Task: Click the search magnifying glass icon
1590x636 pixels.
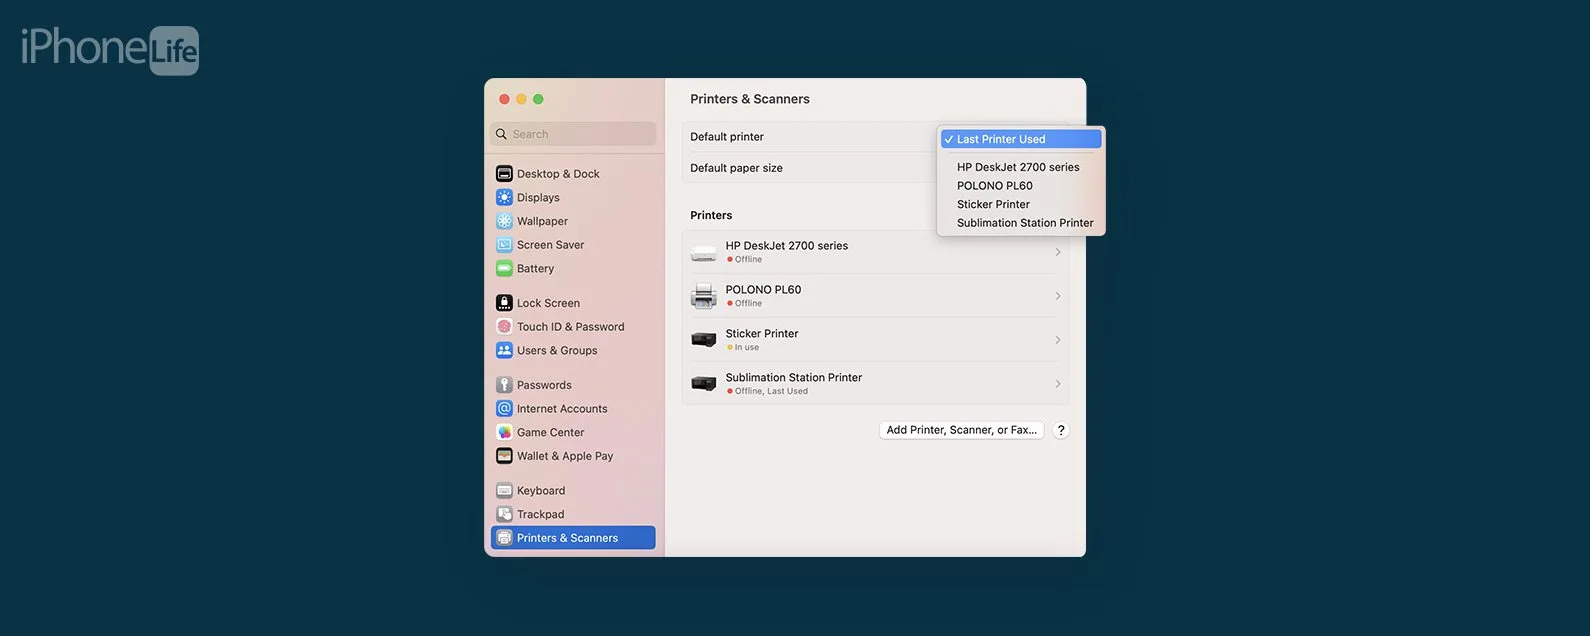Action: click(x=502, y=134)
